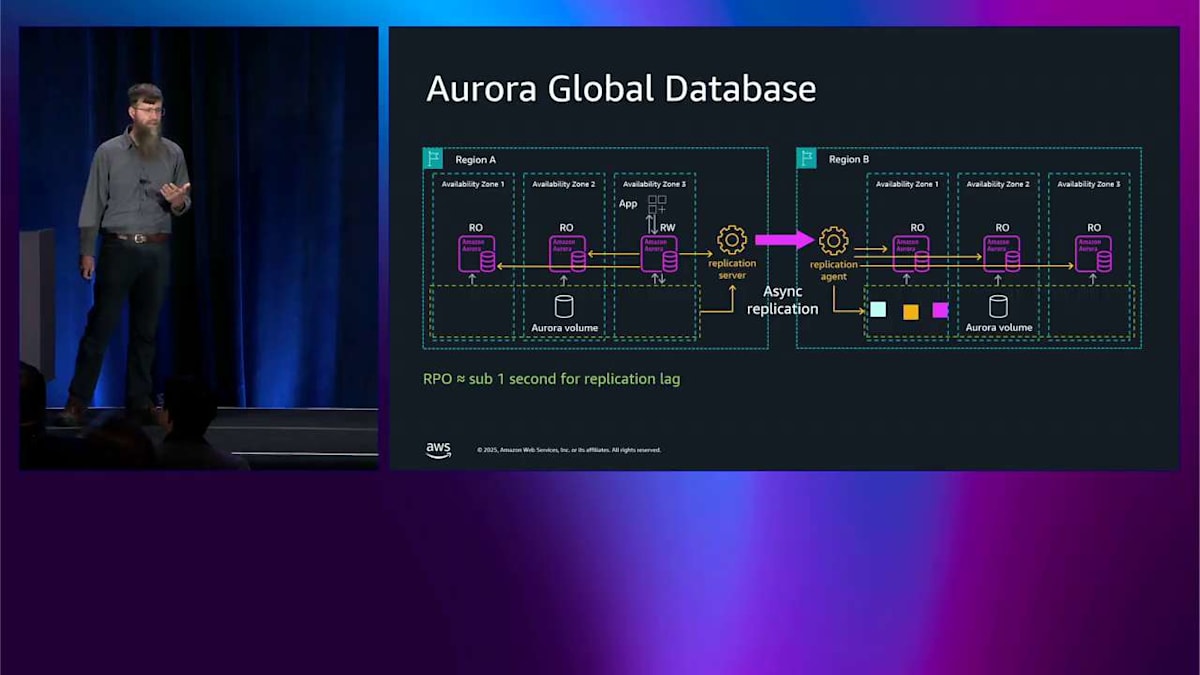This screenshot has height=675, width=1200.
Task: Click the 'replication agent' label
Action: [x=834, y=270]
